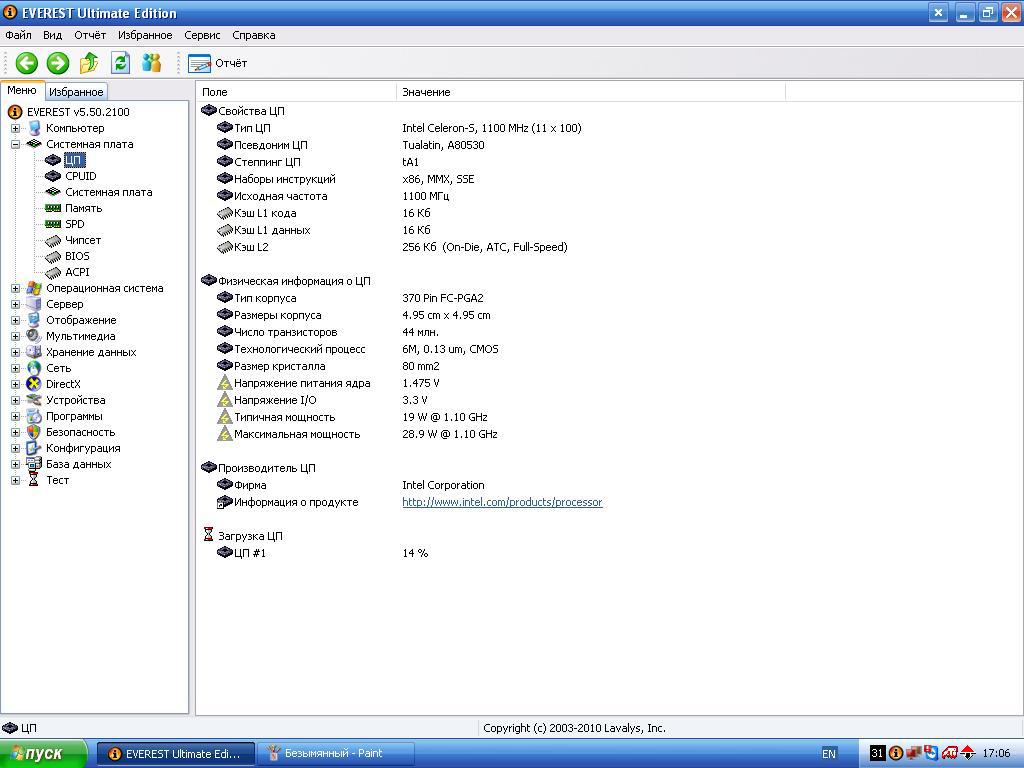
Task: Click the 17:06 taskbar clock
Action: pos(997,754)
